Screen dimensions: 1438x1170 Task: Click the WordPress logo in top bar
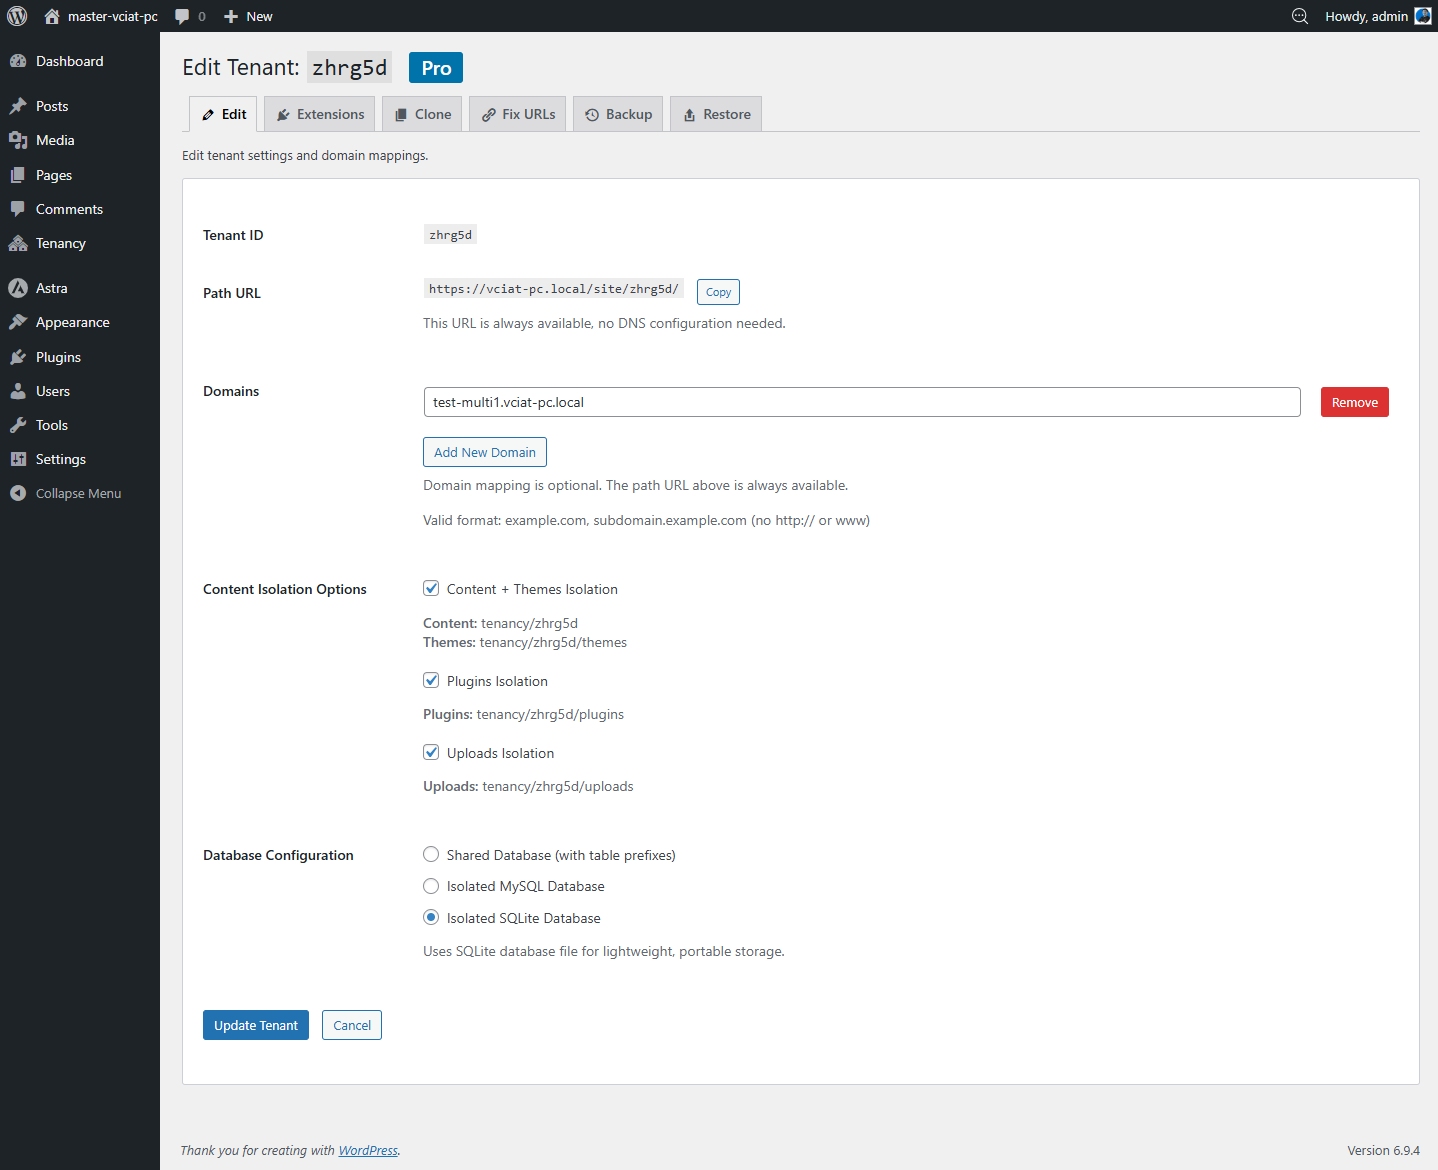17,16
